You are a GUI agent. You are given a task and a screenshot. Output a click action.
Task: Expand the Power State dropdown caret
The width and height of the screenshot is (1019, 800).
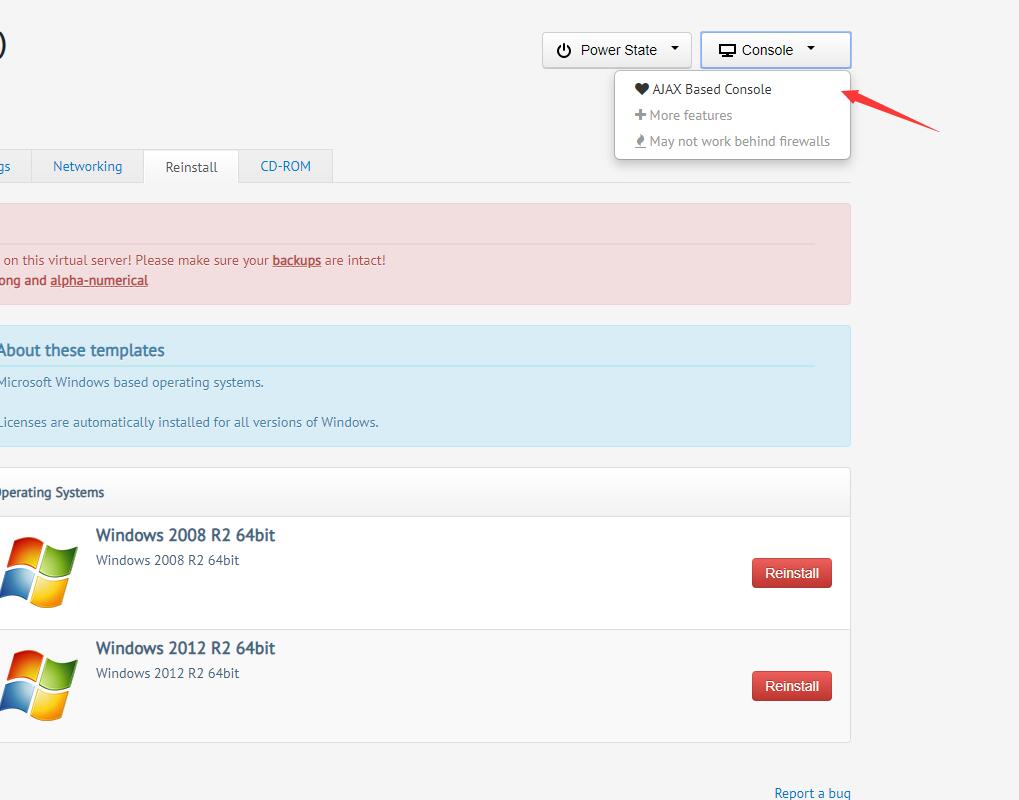tap(675, 48)
